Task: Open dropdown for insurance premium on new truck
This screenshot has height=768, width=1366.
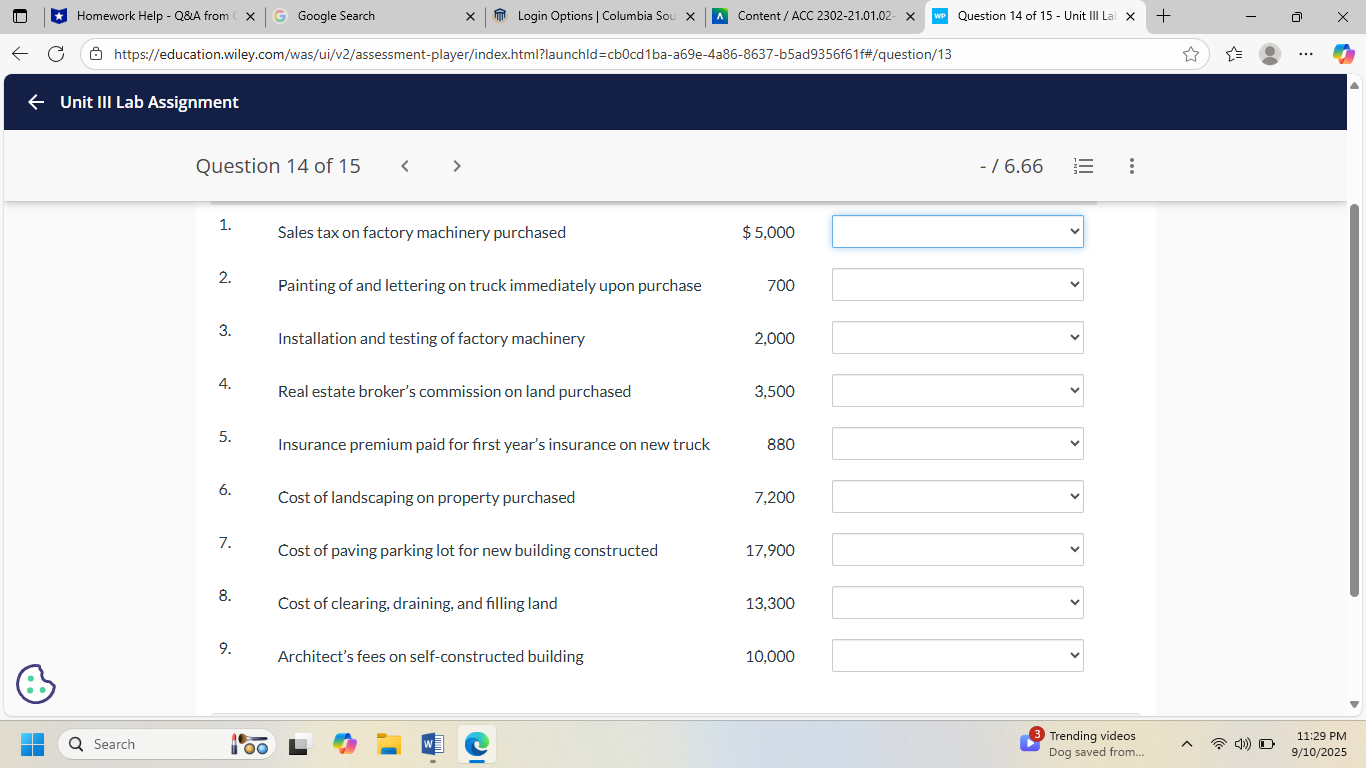Action: point(958,444)
